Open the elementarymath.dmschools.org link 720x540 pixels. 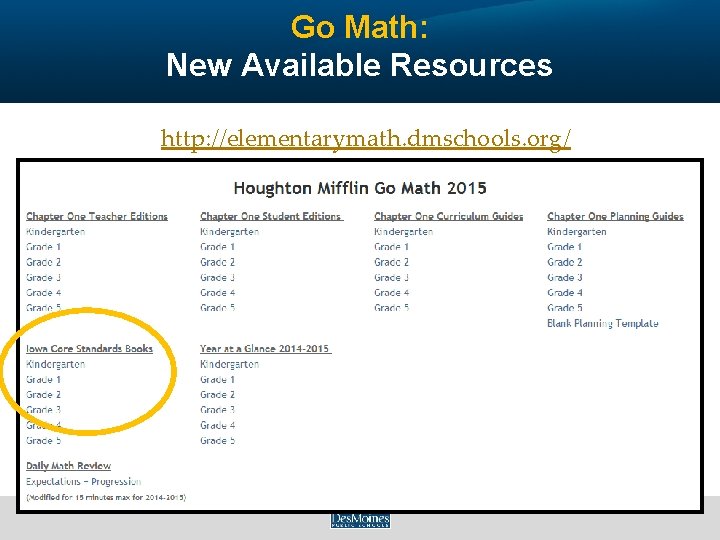(366, 138)
